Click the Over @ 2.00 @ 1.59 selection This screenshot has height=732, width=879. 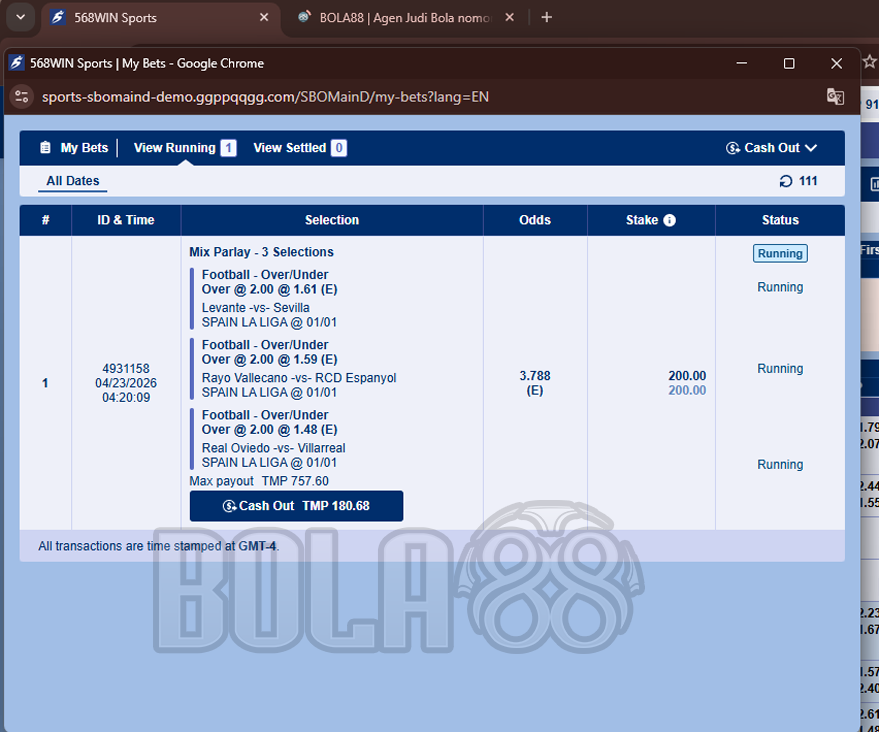click(270, 359)
